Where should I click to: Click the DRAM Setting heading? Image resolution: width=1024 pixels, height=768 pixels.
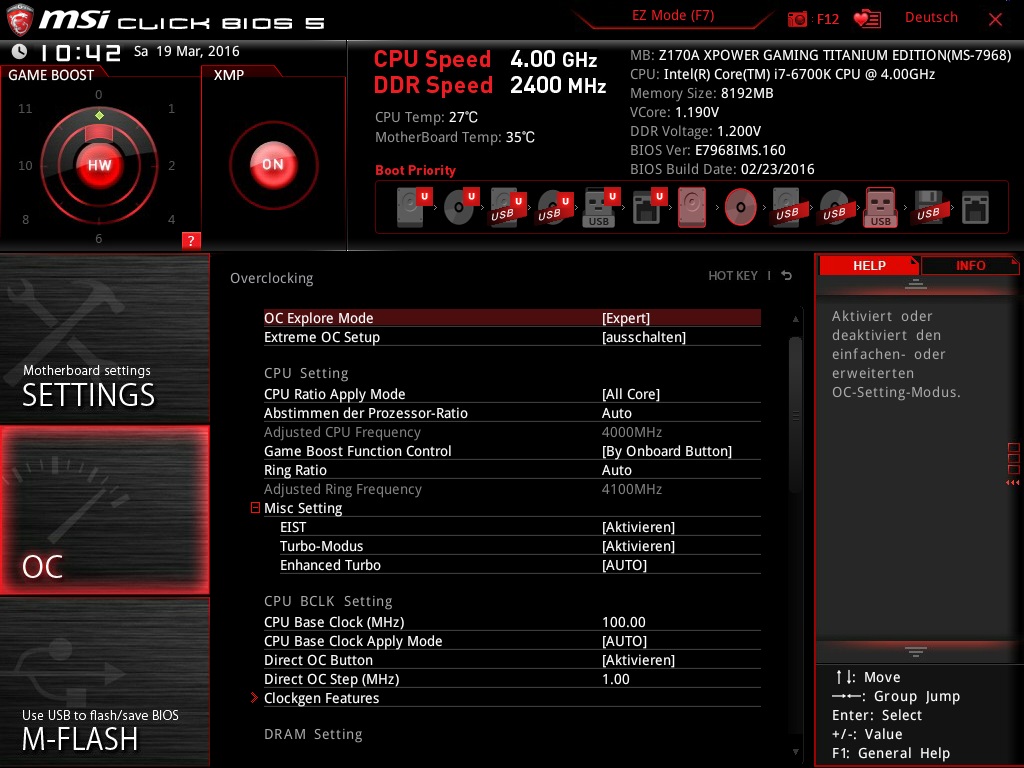pyautogui.click(x=313, y=734)
